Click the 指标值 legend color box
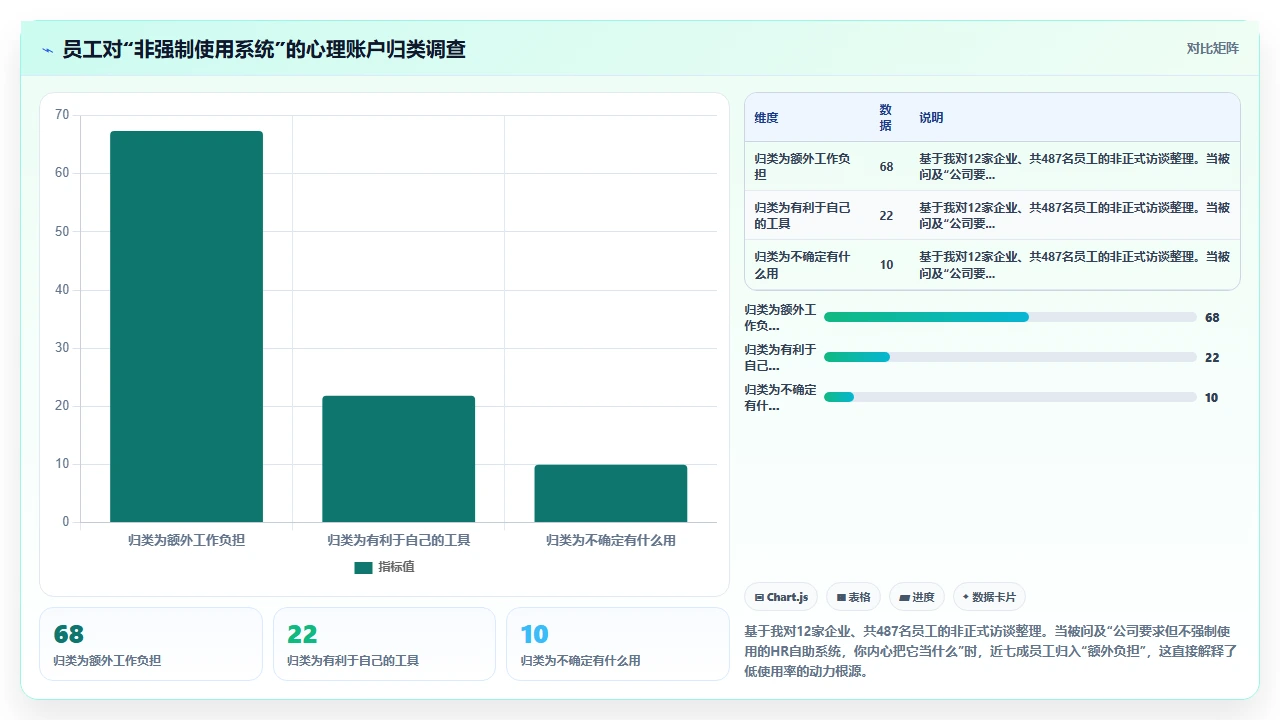This screenshot has width=1280, height=720. click(x=363, y=567)
